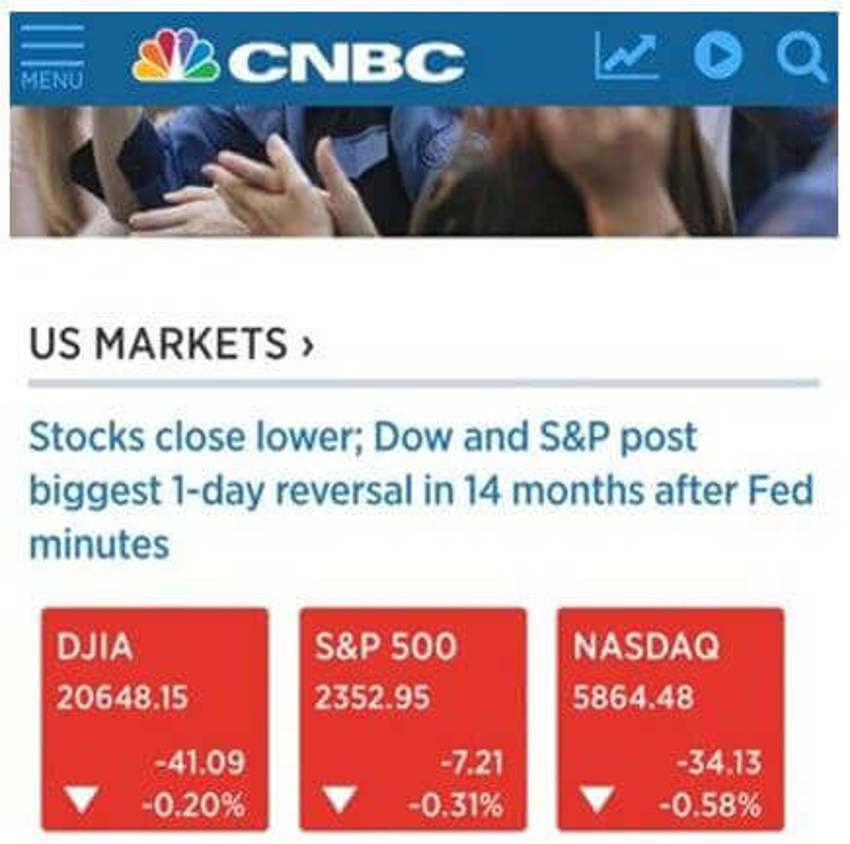
Task: Click the down arrow in NASDAQ tile
Action: 597,799
